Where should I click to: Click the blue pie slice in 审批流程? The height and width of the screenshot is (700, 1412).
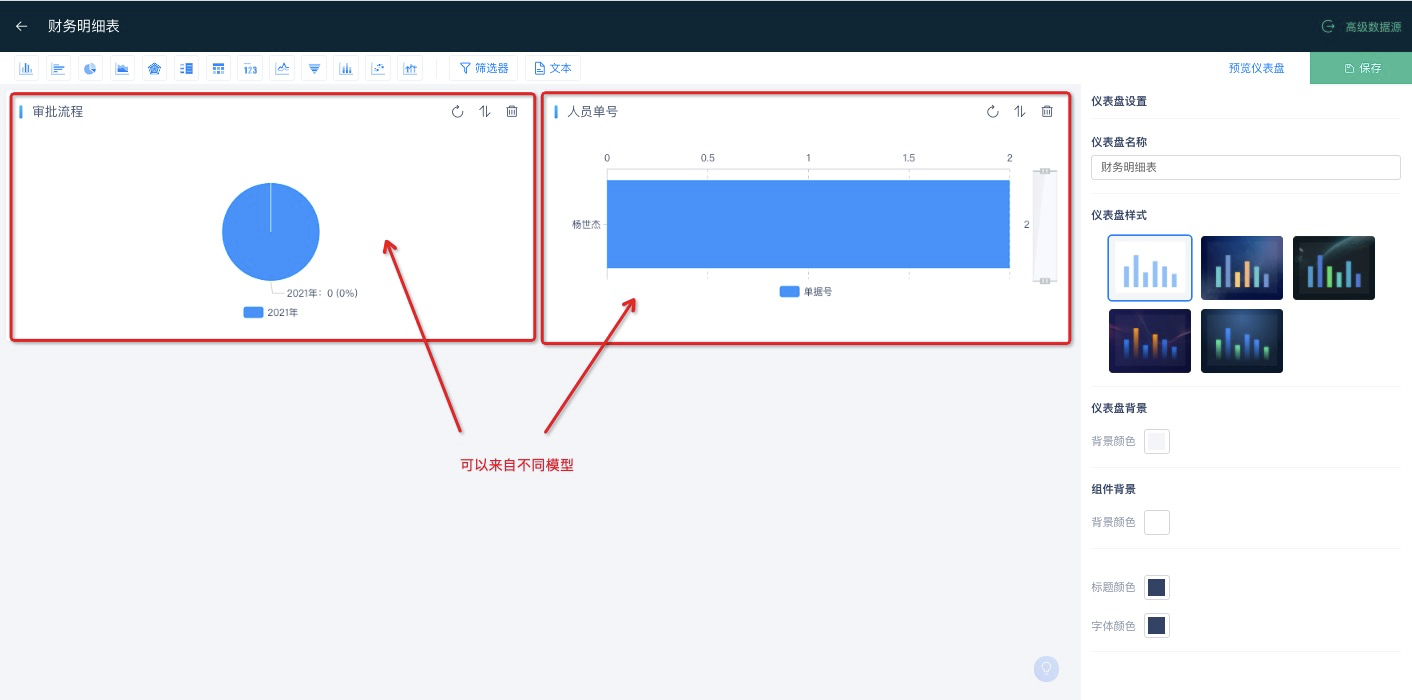click(271, 231)
